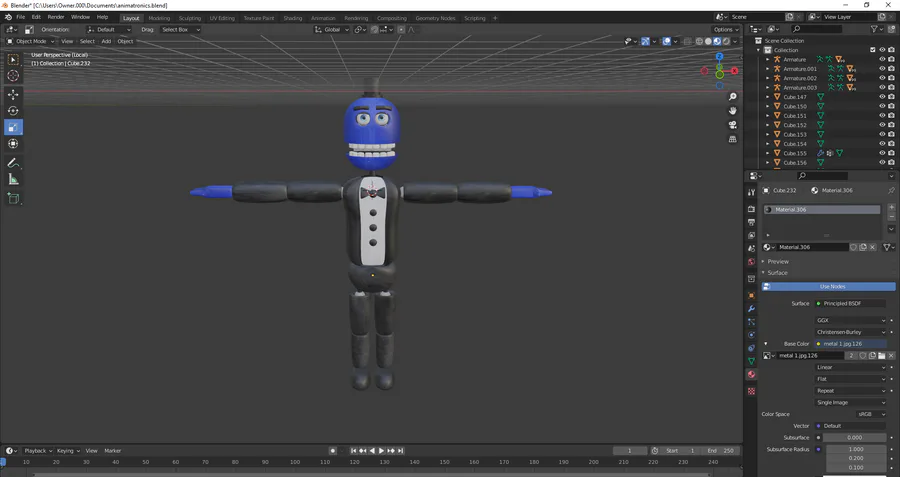Collapse the Collection tree in outliner
The width and height of the screenshot is (900, 477).
(x=759, y=50)
